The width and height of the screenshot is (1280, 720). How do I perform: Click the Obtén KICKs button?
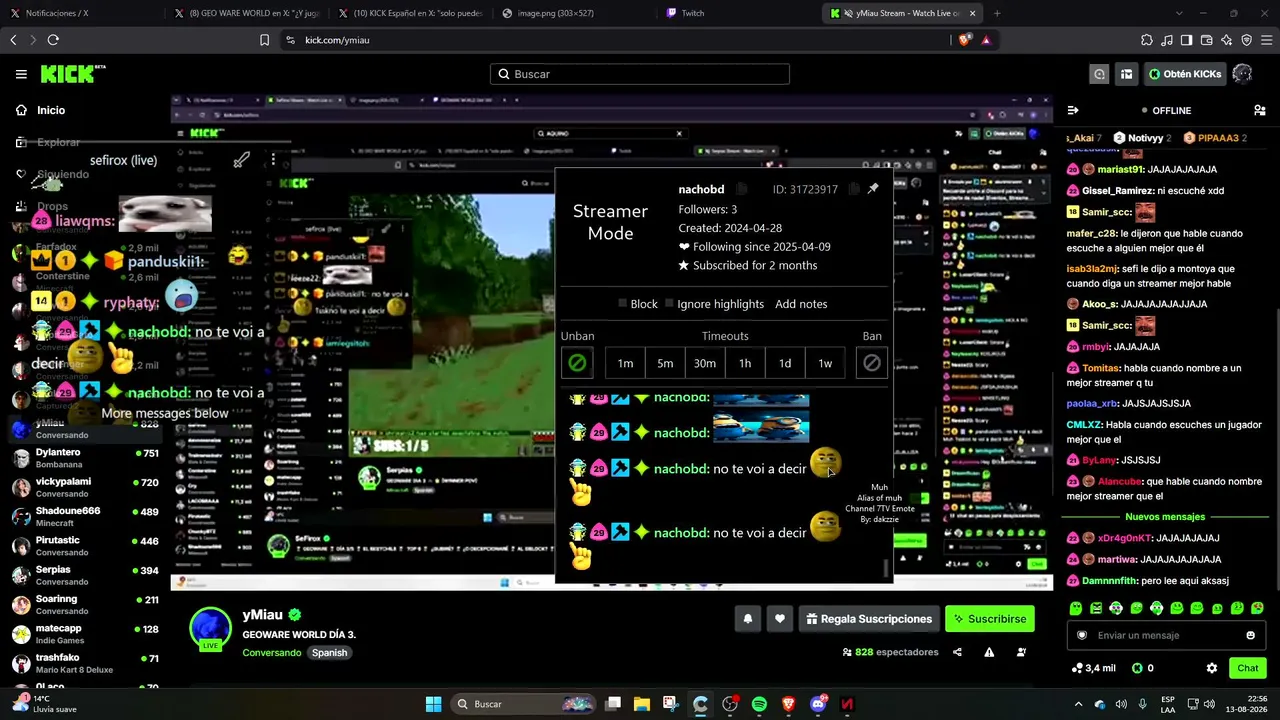pyautogui.click(x=1185, y=74)
